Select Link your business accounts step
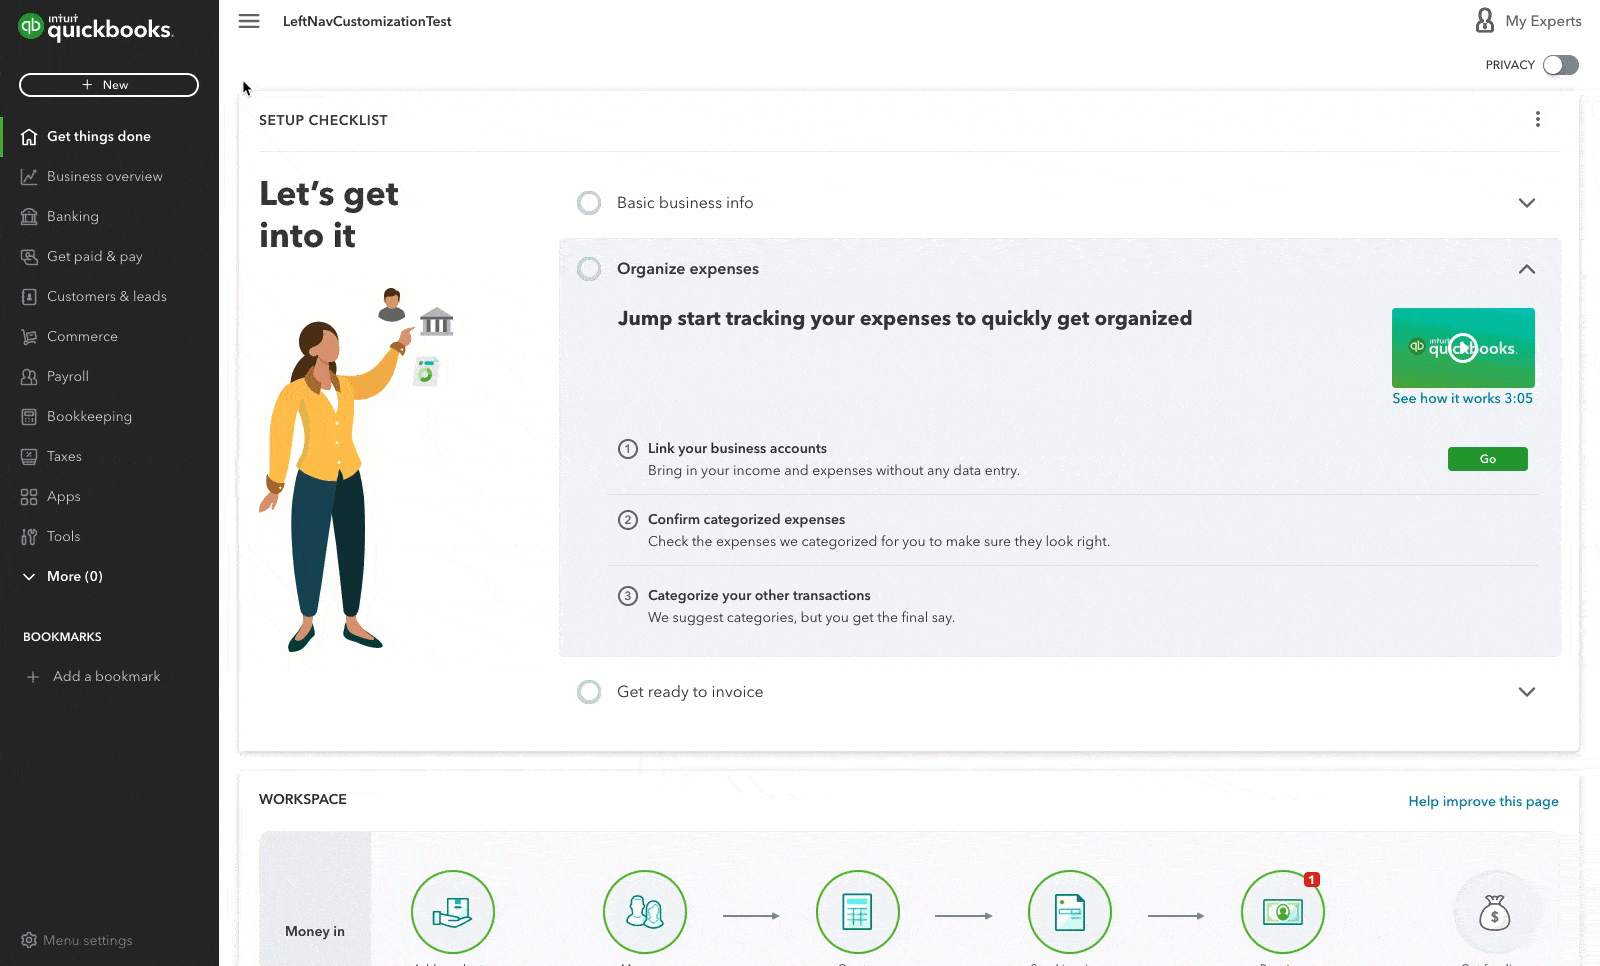This screenshot has height=966, width=1600. pyautogui.click(x=737, y=449)
